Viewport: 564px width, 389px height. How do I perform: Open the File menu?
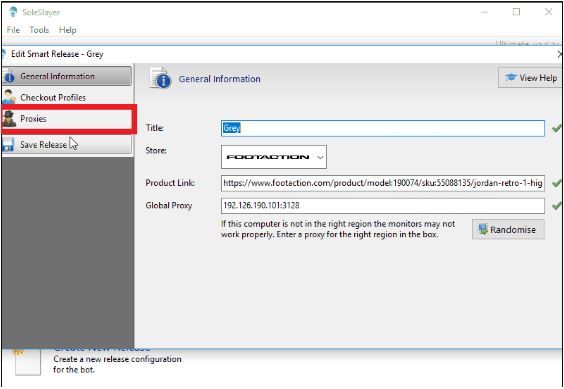click(x=13, y=30)
